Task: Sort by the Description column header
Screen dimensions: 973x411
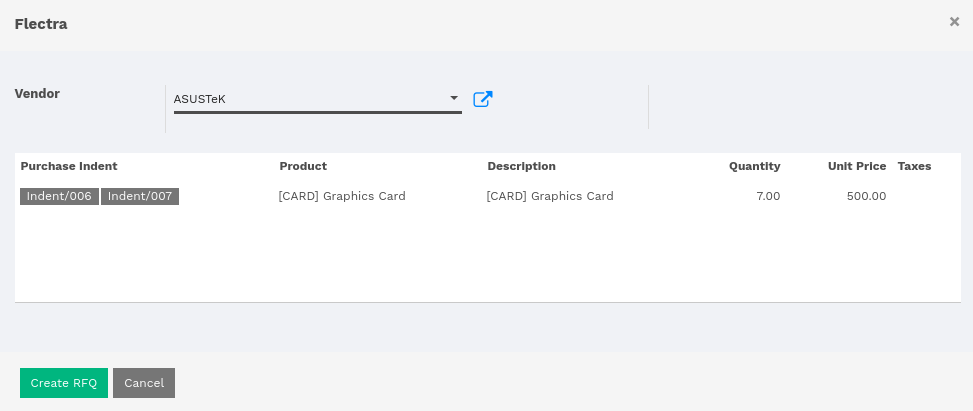Action: coord(521,166)
